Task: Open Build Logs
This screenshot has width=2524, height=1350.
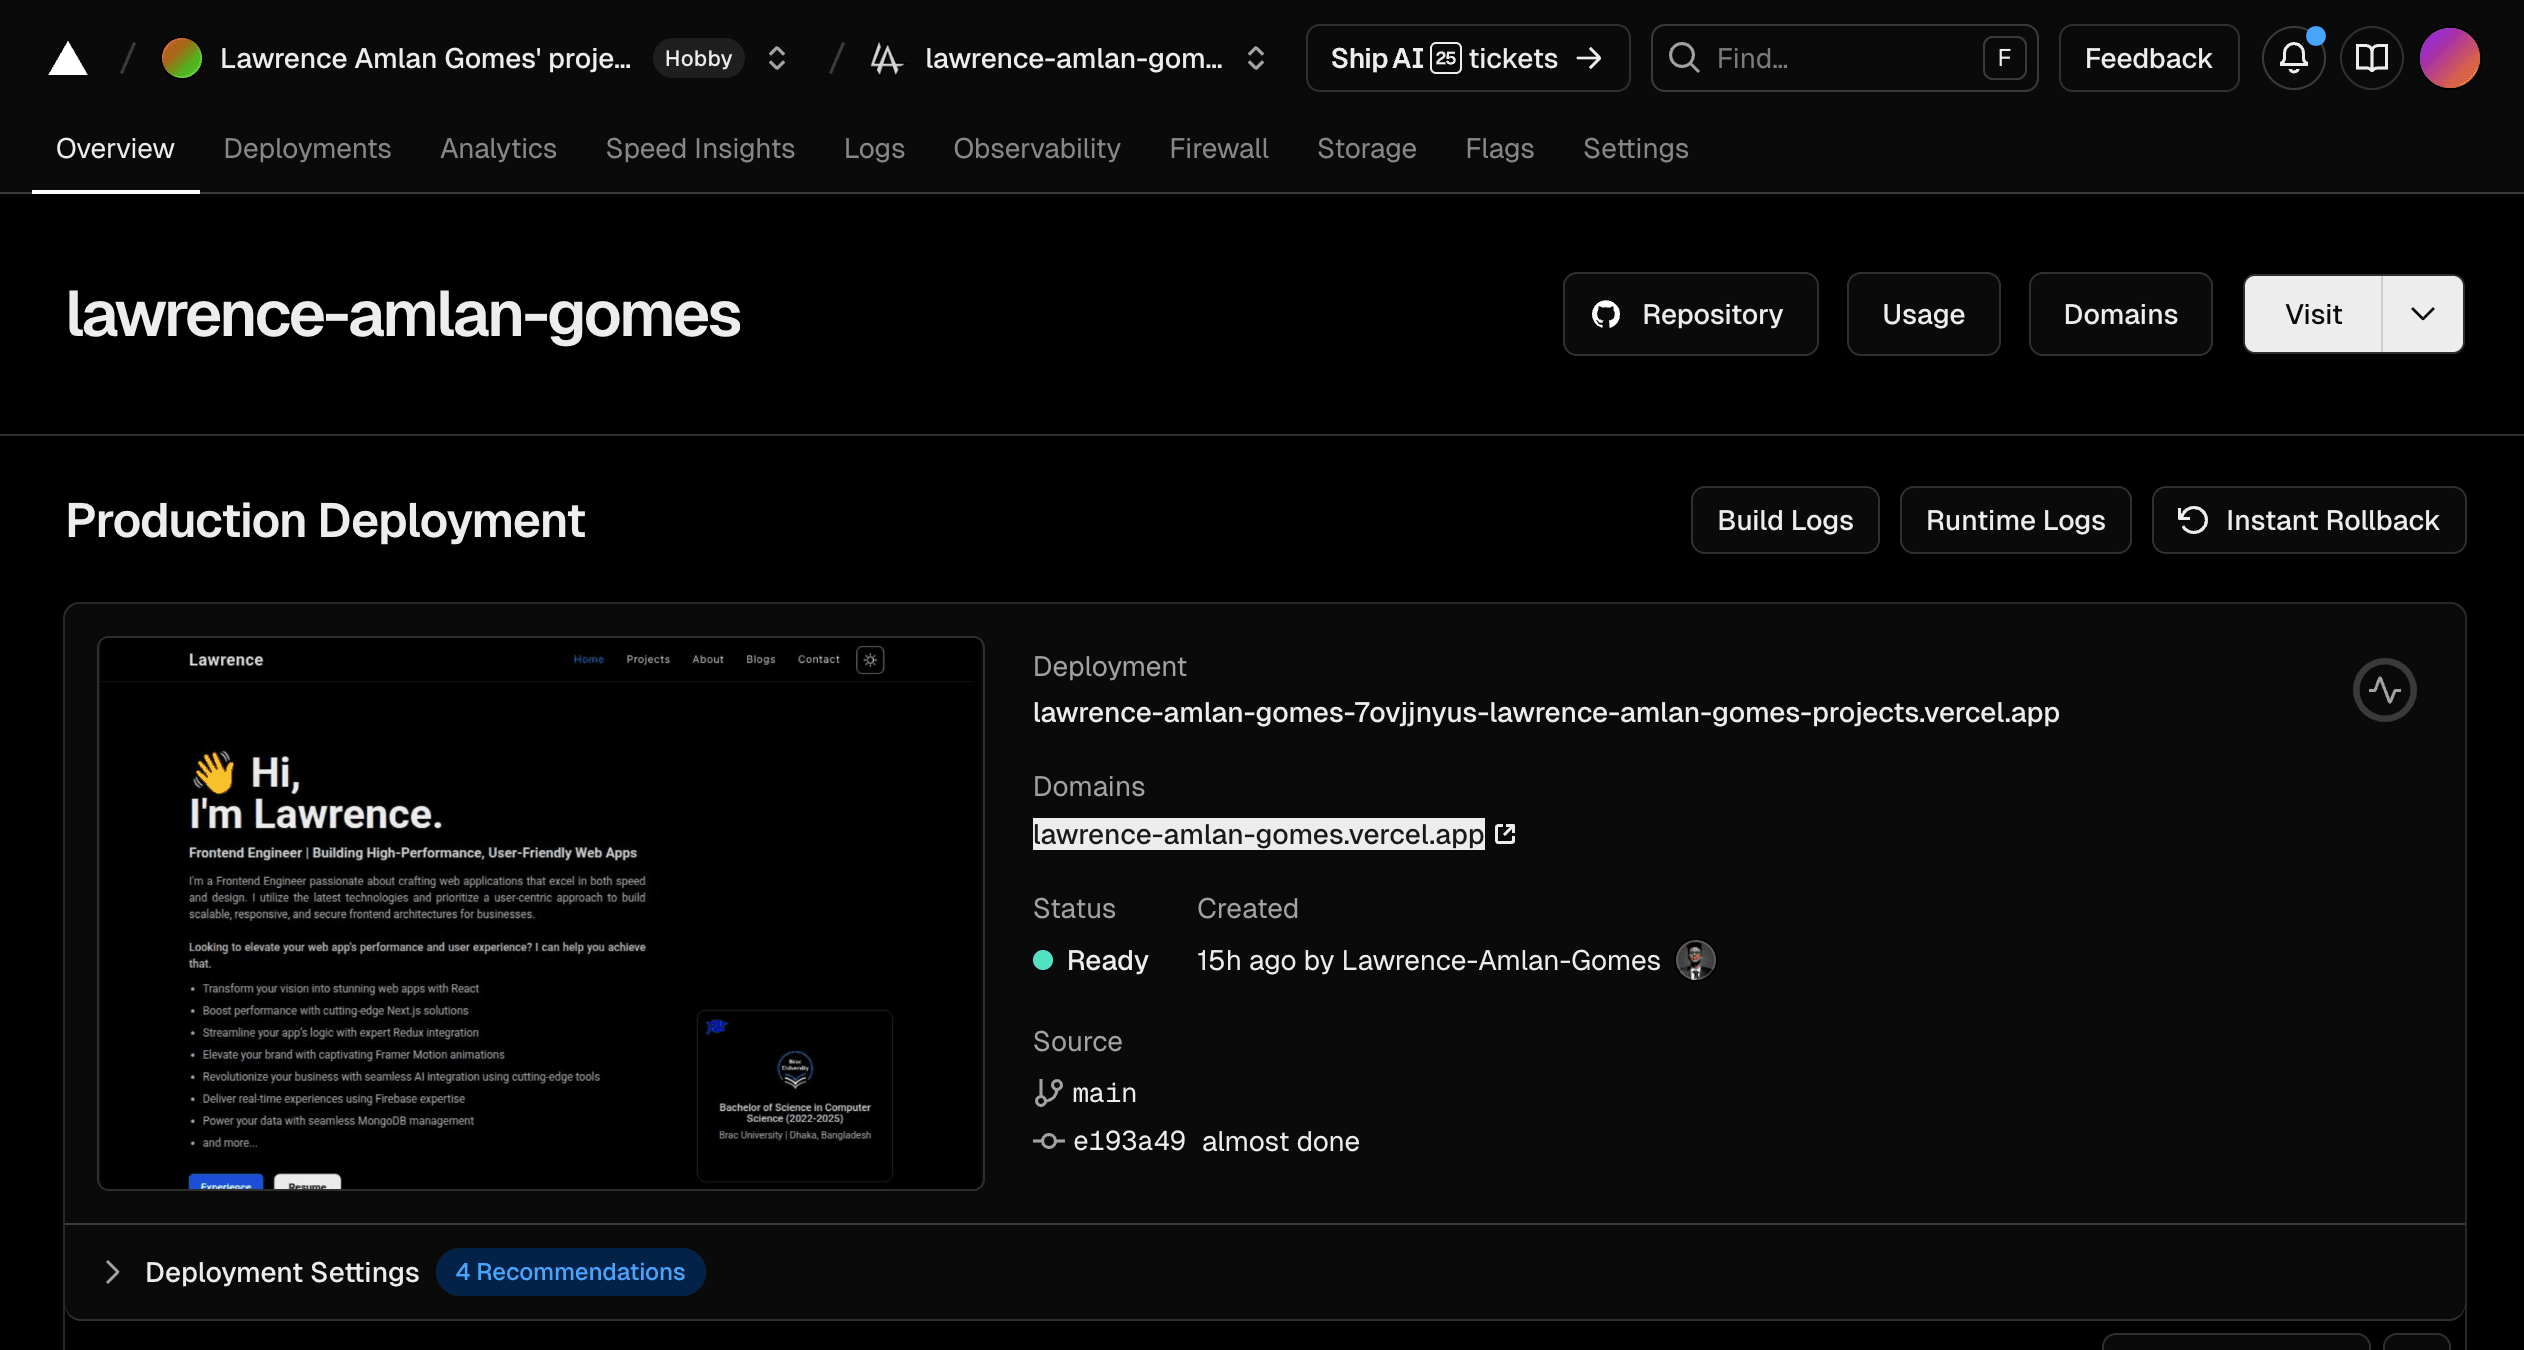Action: [x=1784, y=520]
